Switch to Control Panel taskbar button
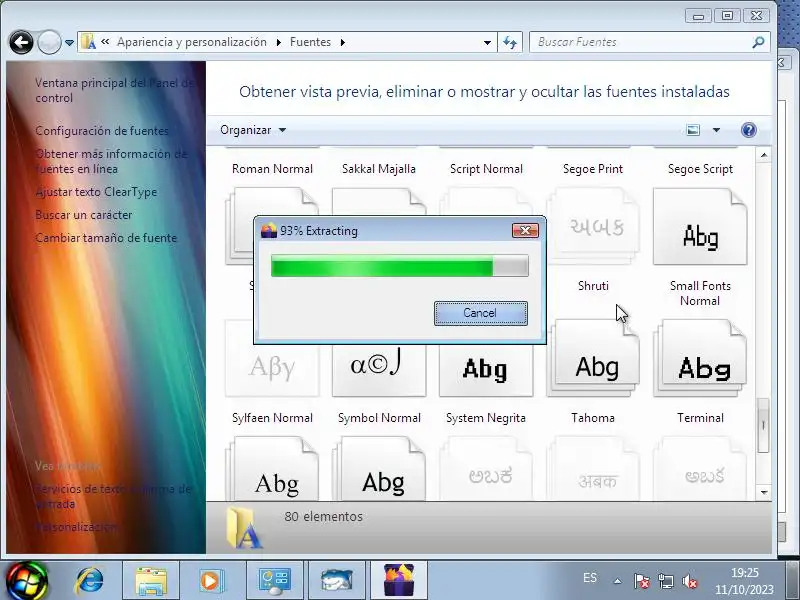Viewport: 800px width, 600px height. pos(274,581)
